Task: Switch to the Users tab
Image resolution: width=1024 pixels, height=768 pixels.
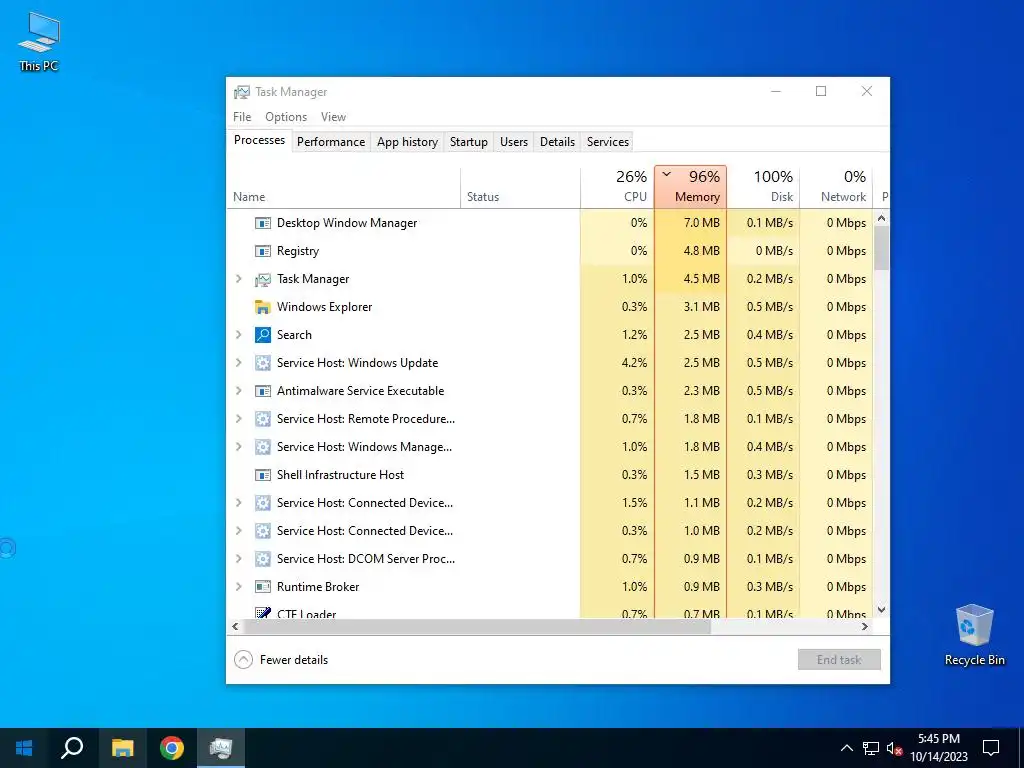Action: coord(514,142)
